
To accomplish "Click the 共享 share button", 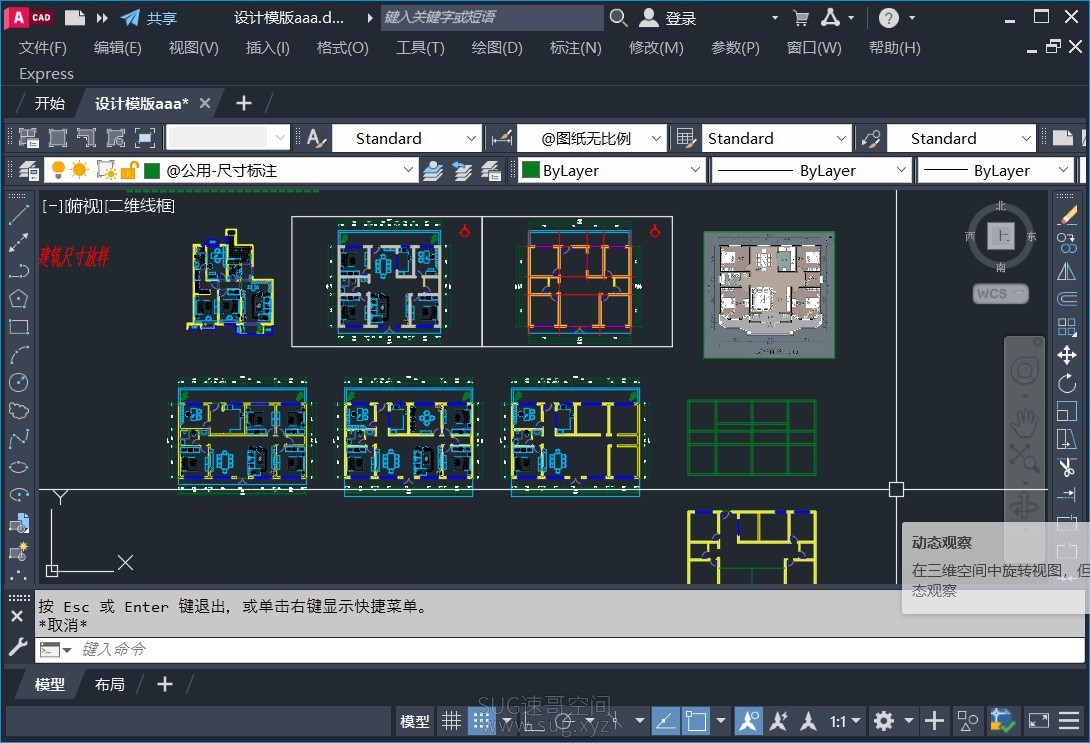I will click(149, 18).
